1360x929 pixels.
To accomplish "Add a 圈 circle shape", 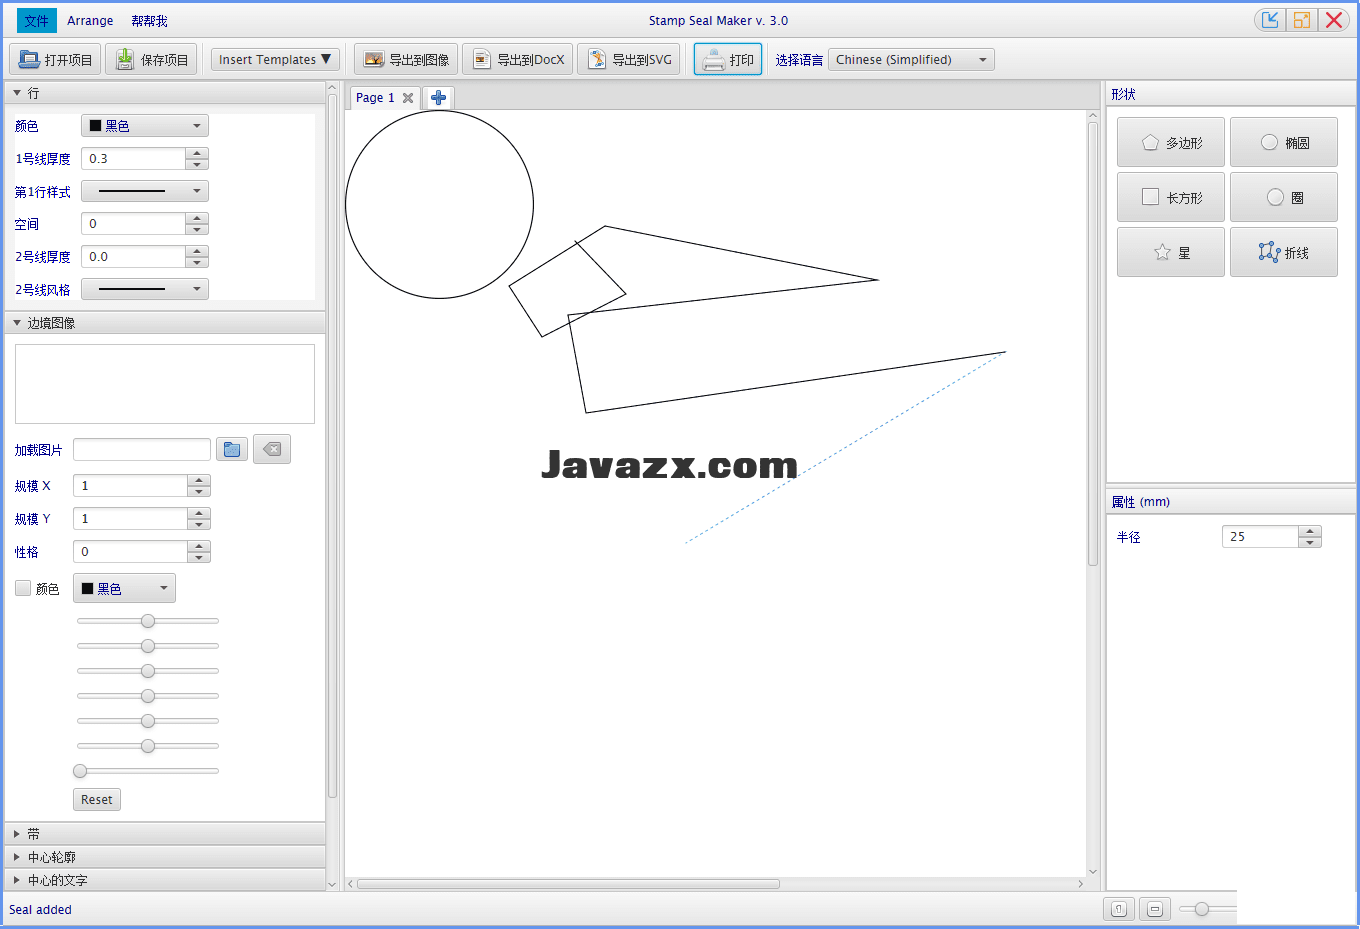I will click(1284, 198).
